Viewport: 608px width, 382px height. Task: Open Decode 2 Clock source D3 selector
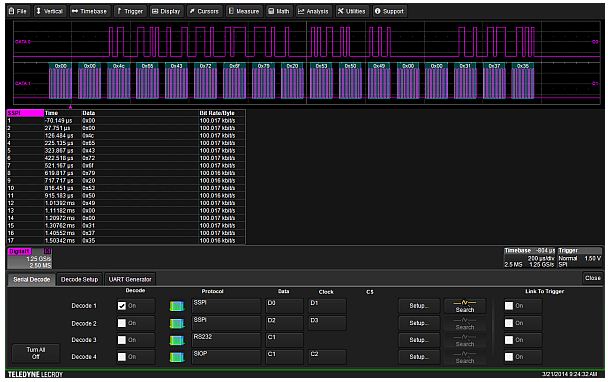coord(327,323)
